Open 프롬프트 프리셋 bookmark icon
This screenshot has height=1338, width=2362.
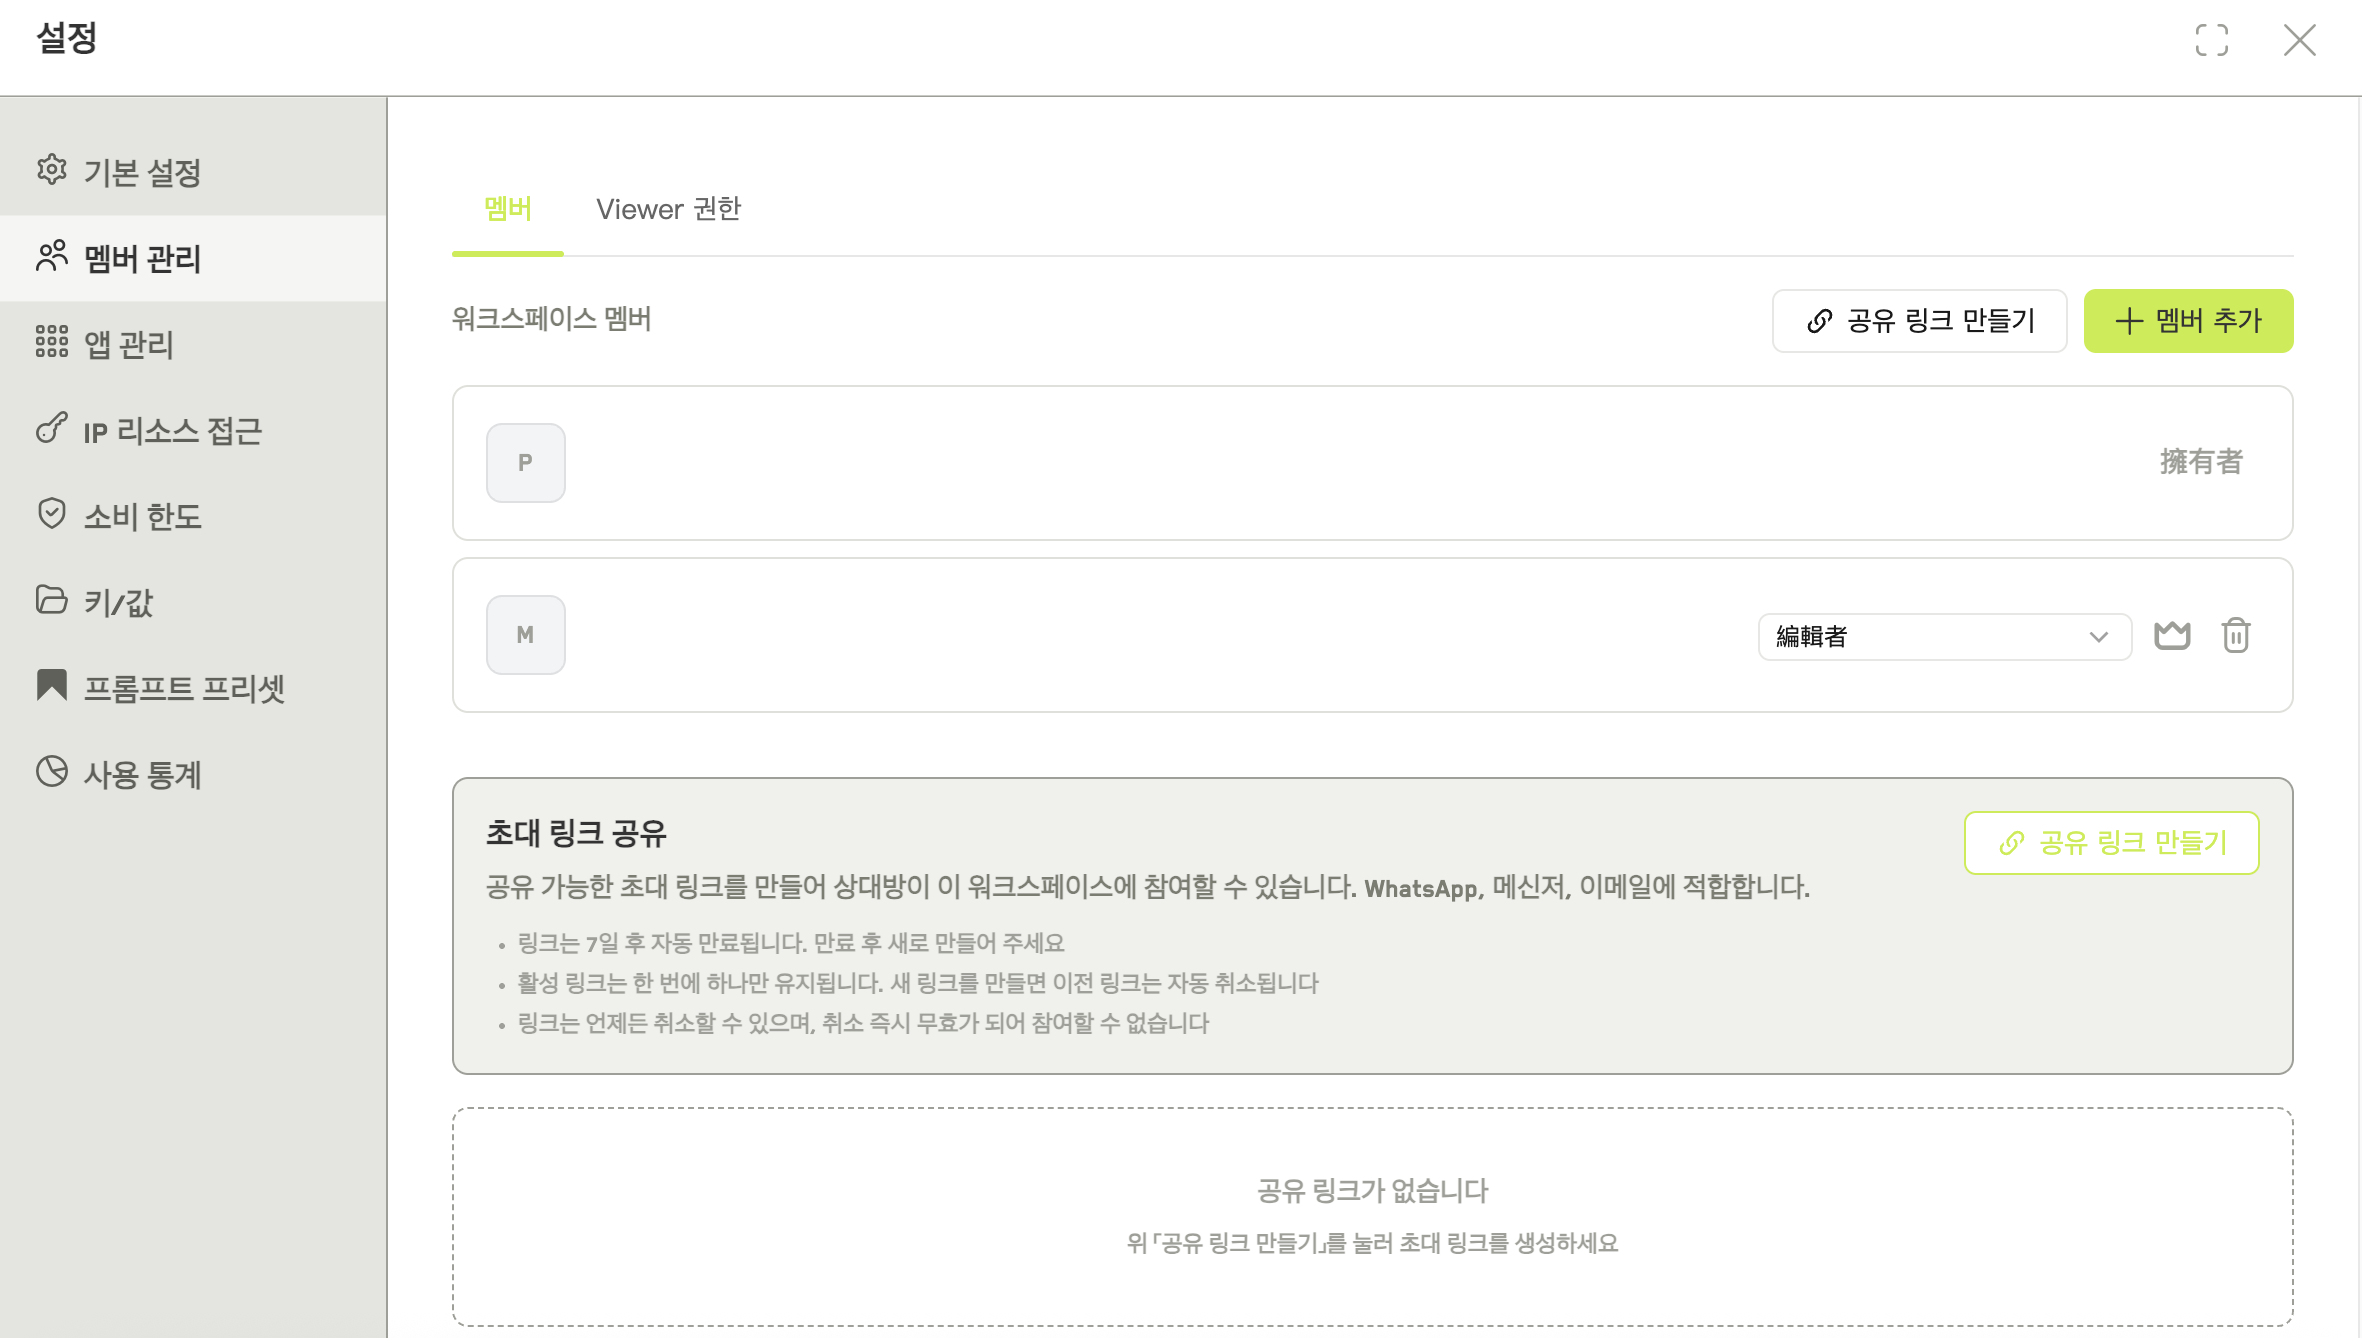52,686
